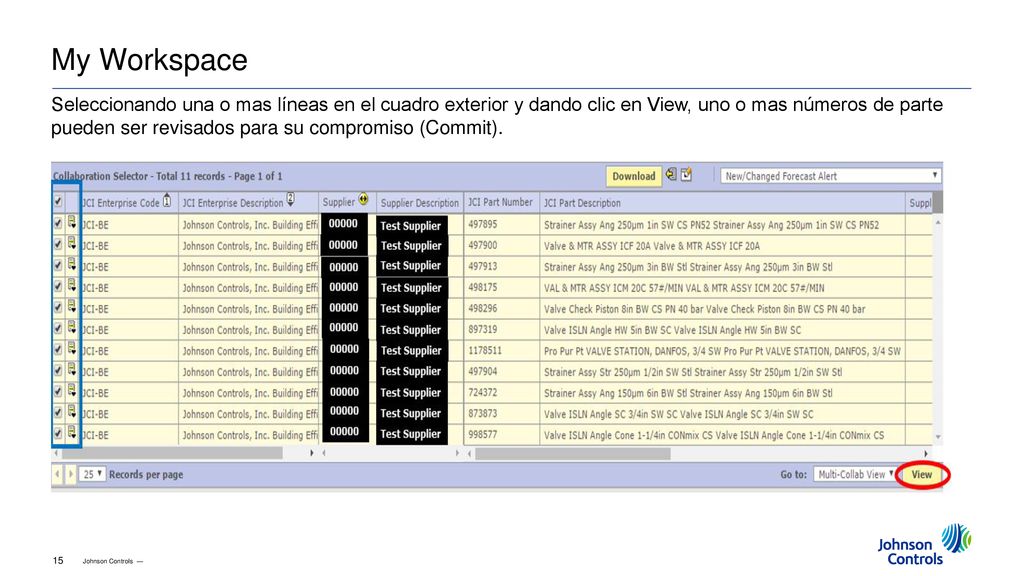Viewport: 1024px width, 576px height.
Task: Open the New/Changed Forecast Alert dropdown
Action: click(x=830, y=176)
